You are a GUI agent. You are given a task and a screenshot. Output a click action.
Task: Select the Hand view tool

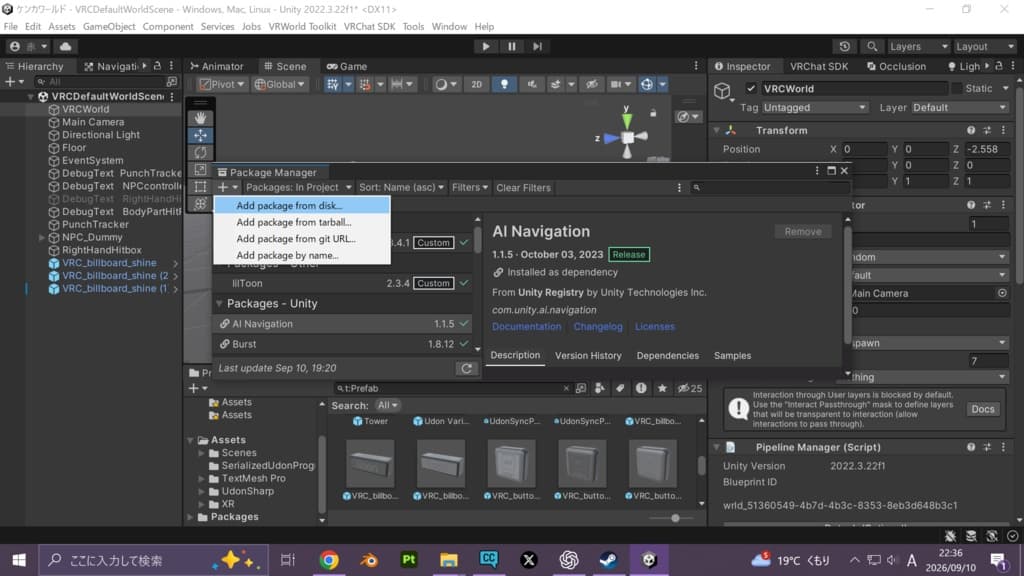coord(200,118)
